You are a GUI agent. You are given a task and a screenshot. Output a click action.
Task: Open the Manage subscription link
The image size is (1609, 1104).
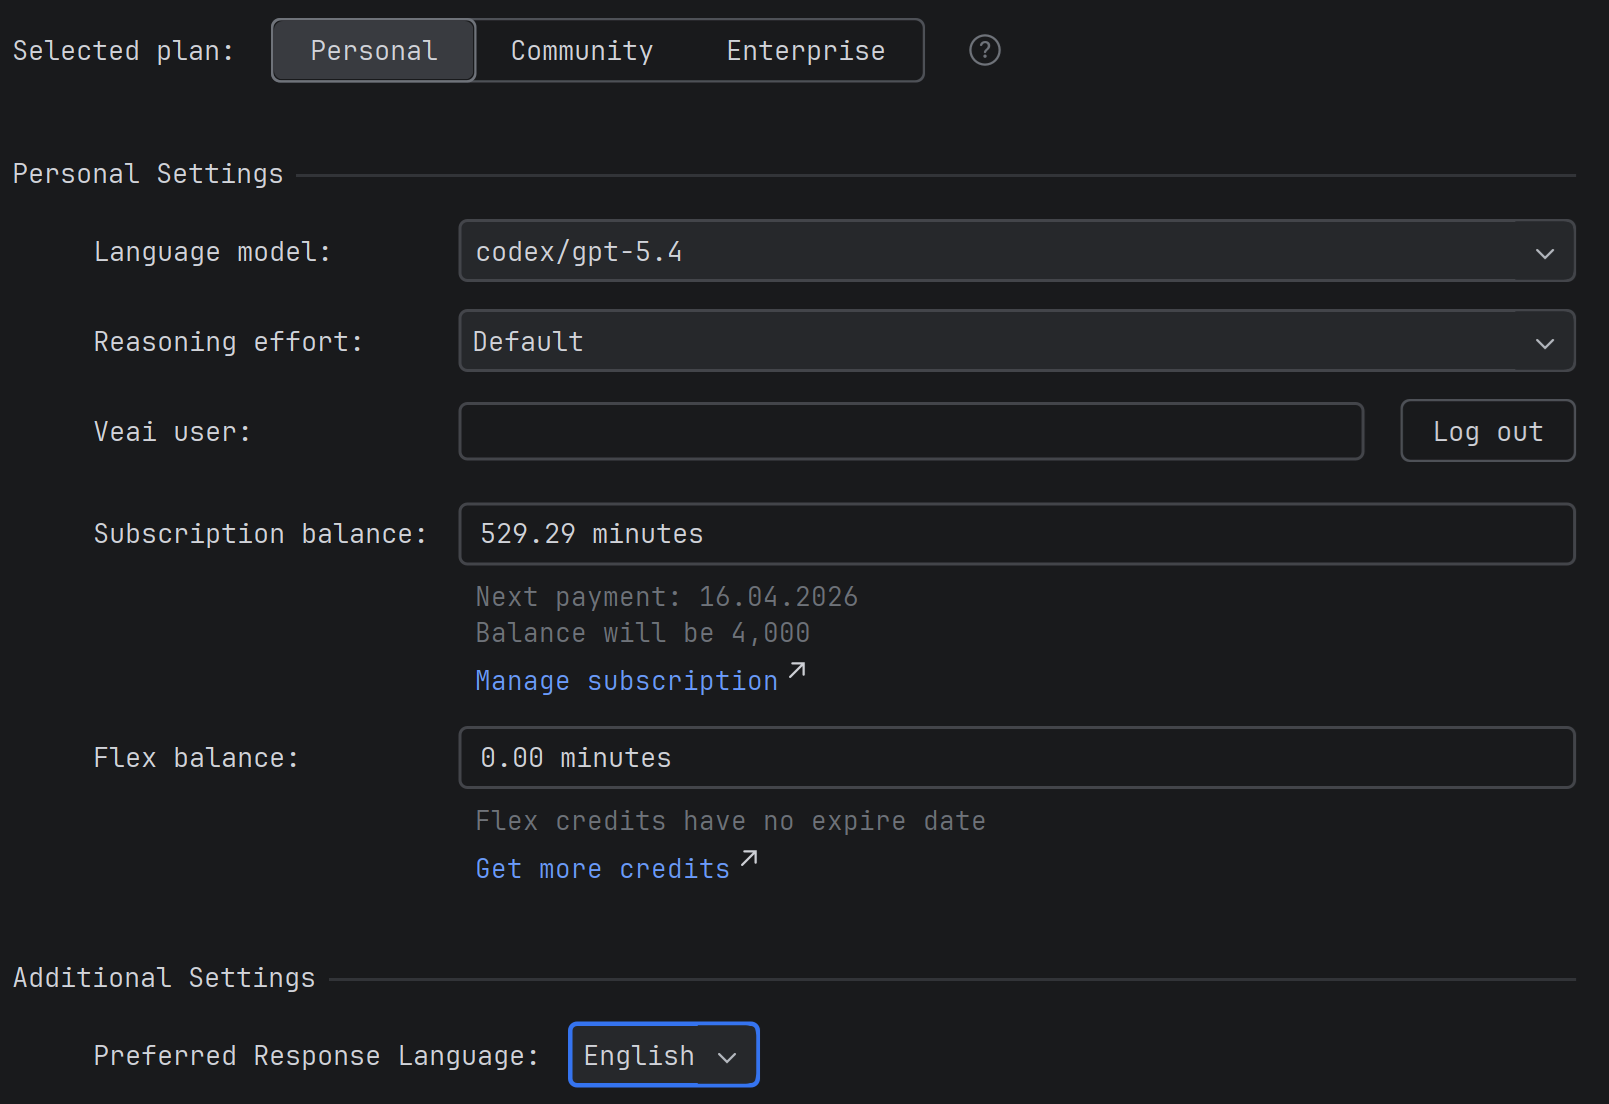pyautogui.click(x=626, y=680)
